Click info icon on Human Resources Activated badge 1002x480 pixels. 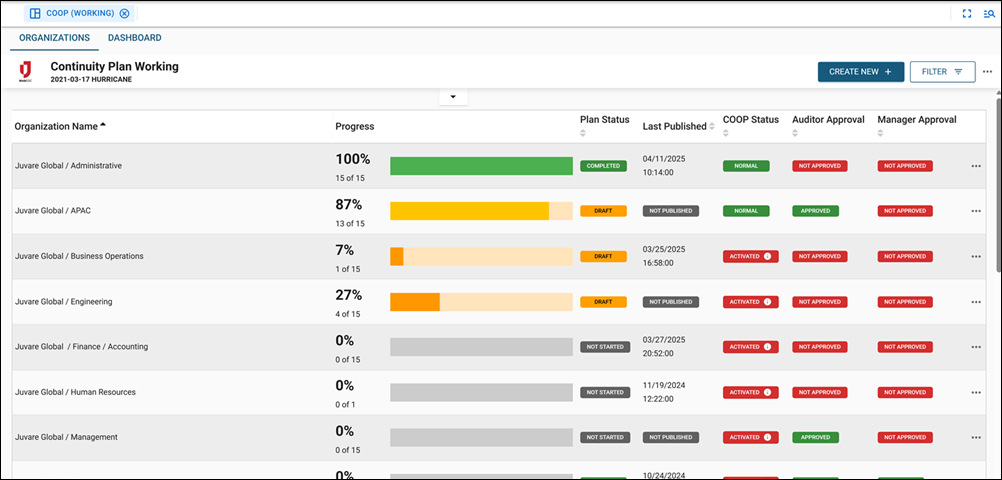[x=768, y=392]
